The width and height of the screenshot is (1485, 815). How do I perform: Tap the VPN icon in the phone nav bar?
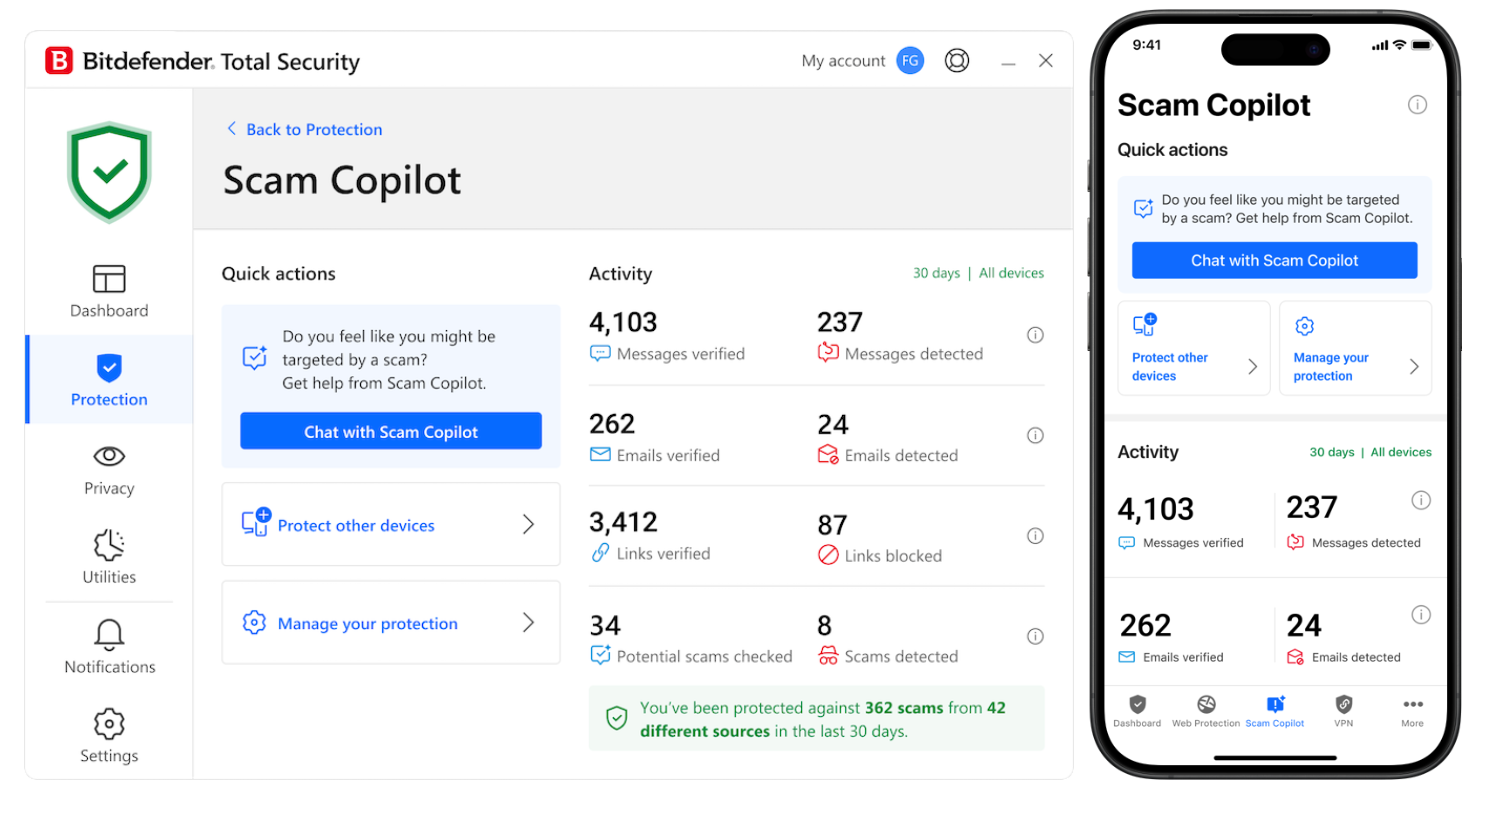tap(1343, 703)
